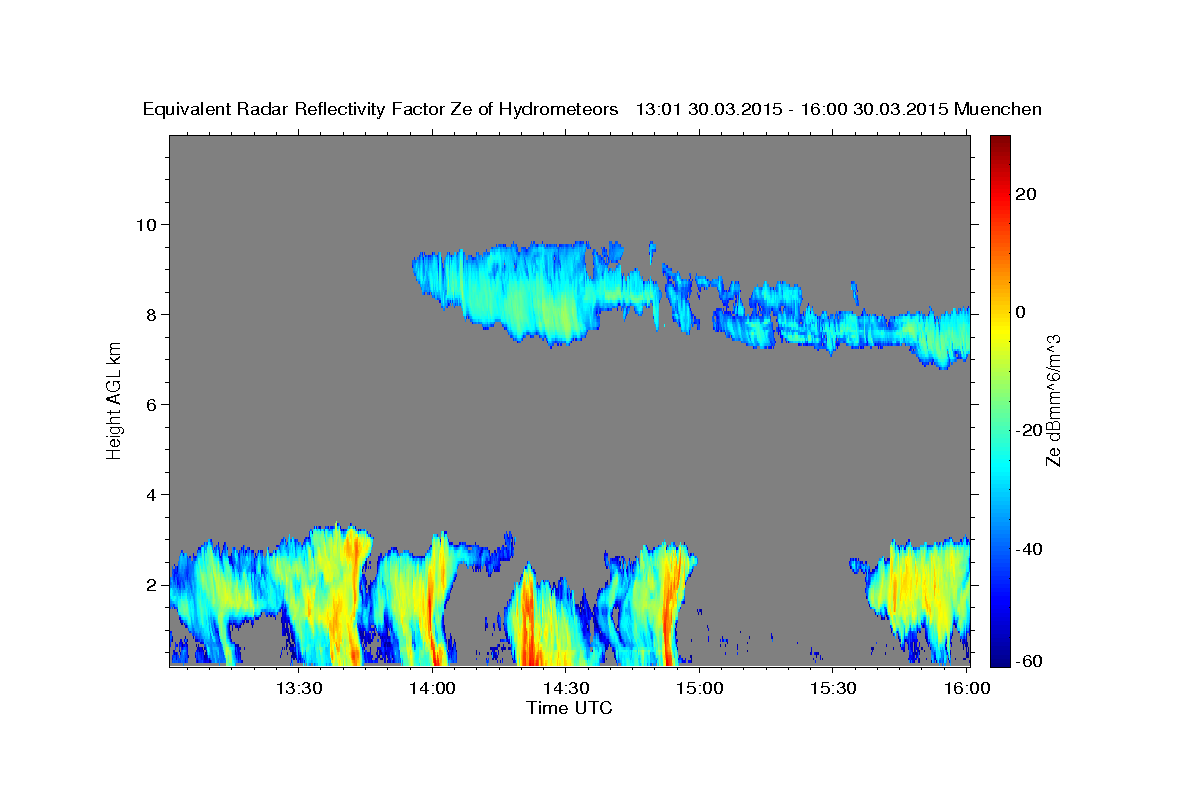The width and height of the screenshot is (1200, 800).
Task: Click the colorbar label 0
Action: [1020, 312]
